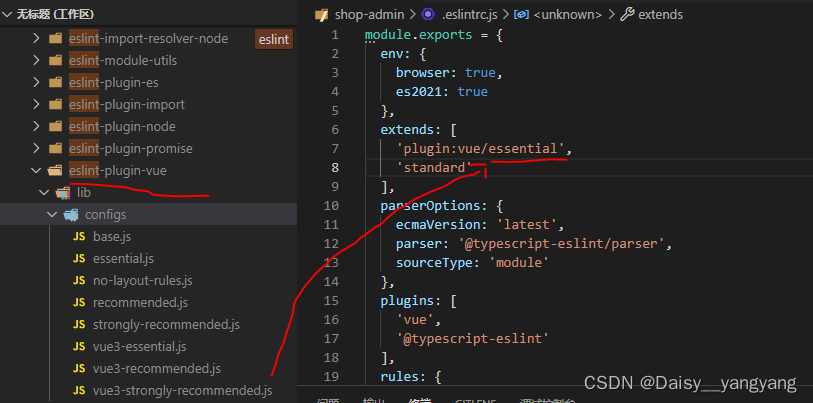This screenshot has height=403, width=813.
Task: Click line number 8 in the gutter
Action: click(334, 168)
